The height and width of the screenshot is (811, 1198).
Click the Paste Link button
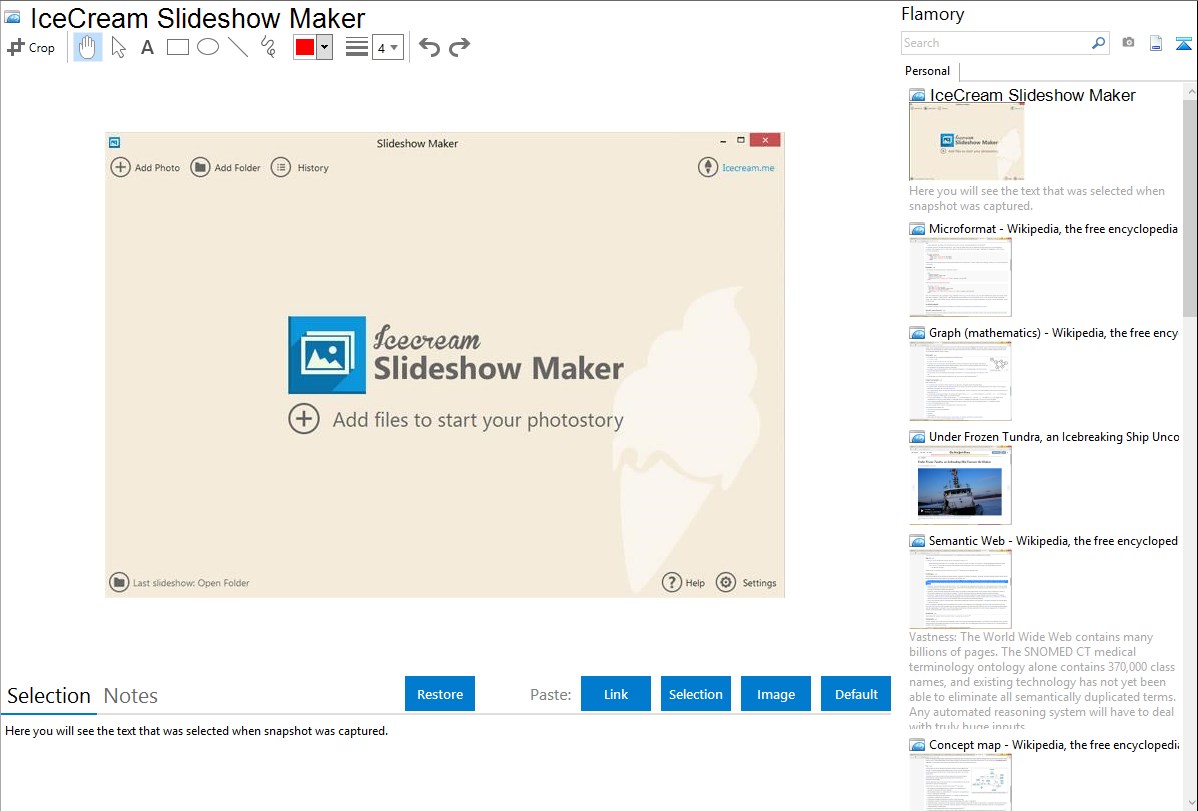click(x=616, y=693)
